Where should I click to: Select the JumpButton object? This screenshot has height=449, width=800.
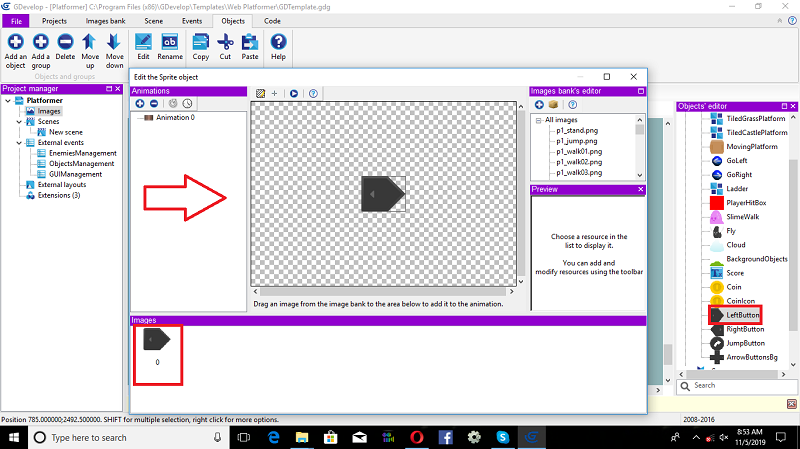click(x=745, y=343)
